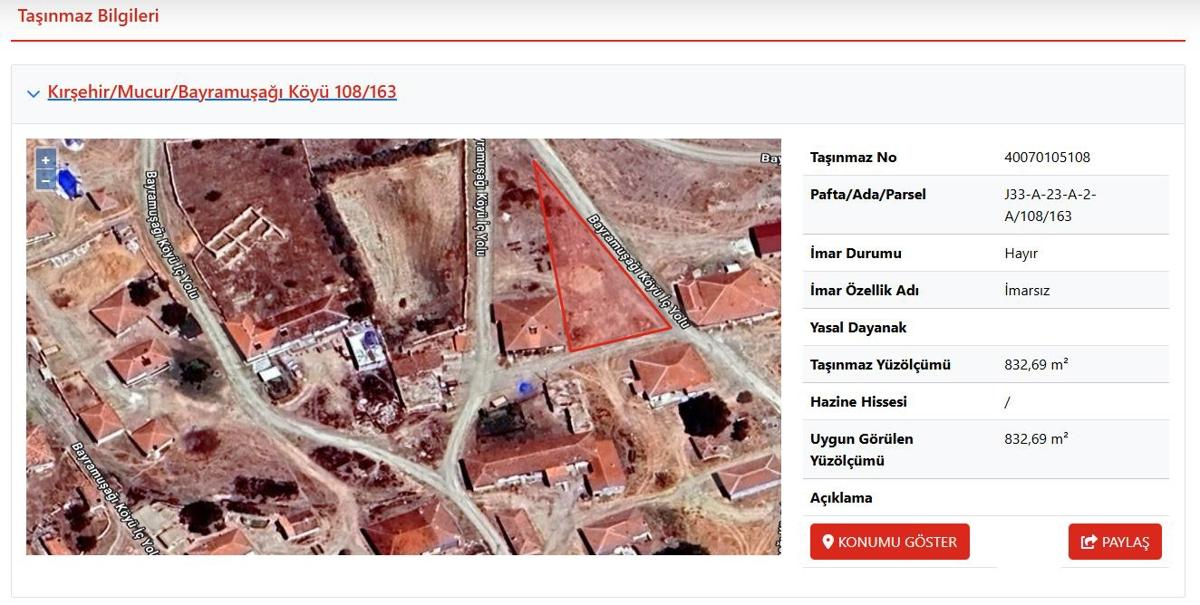Click the location pin icon on KONUMU GÖSTER

pos(828,542)
